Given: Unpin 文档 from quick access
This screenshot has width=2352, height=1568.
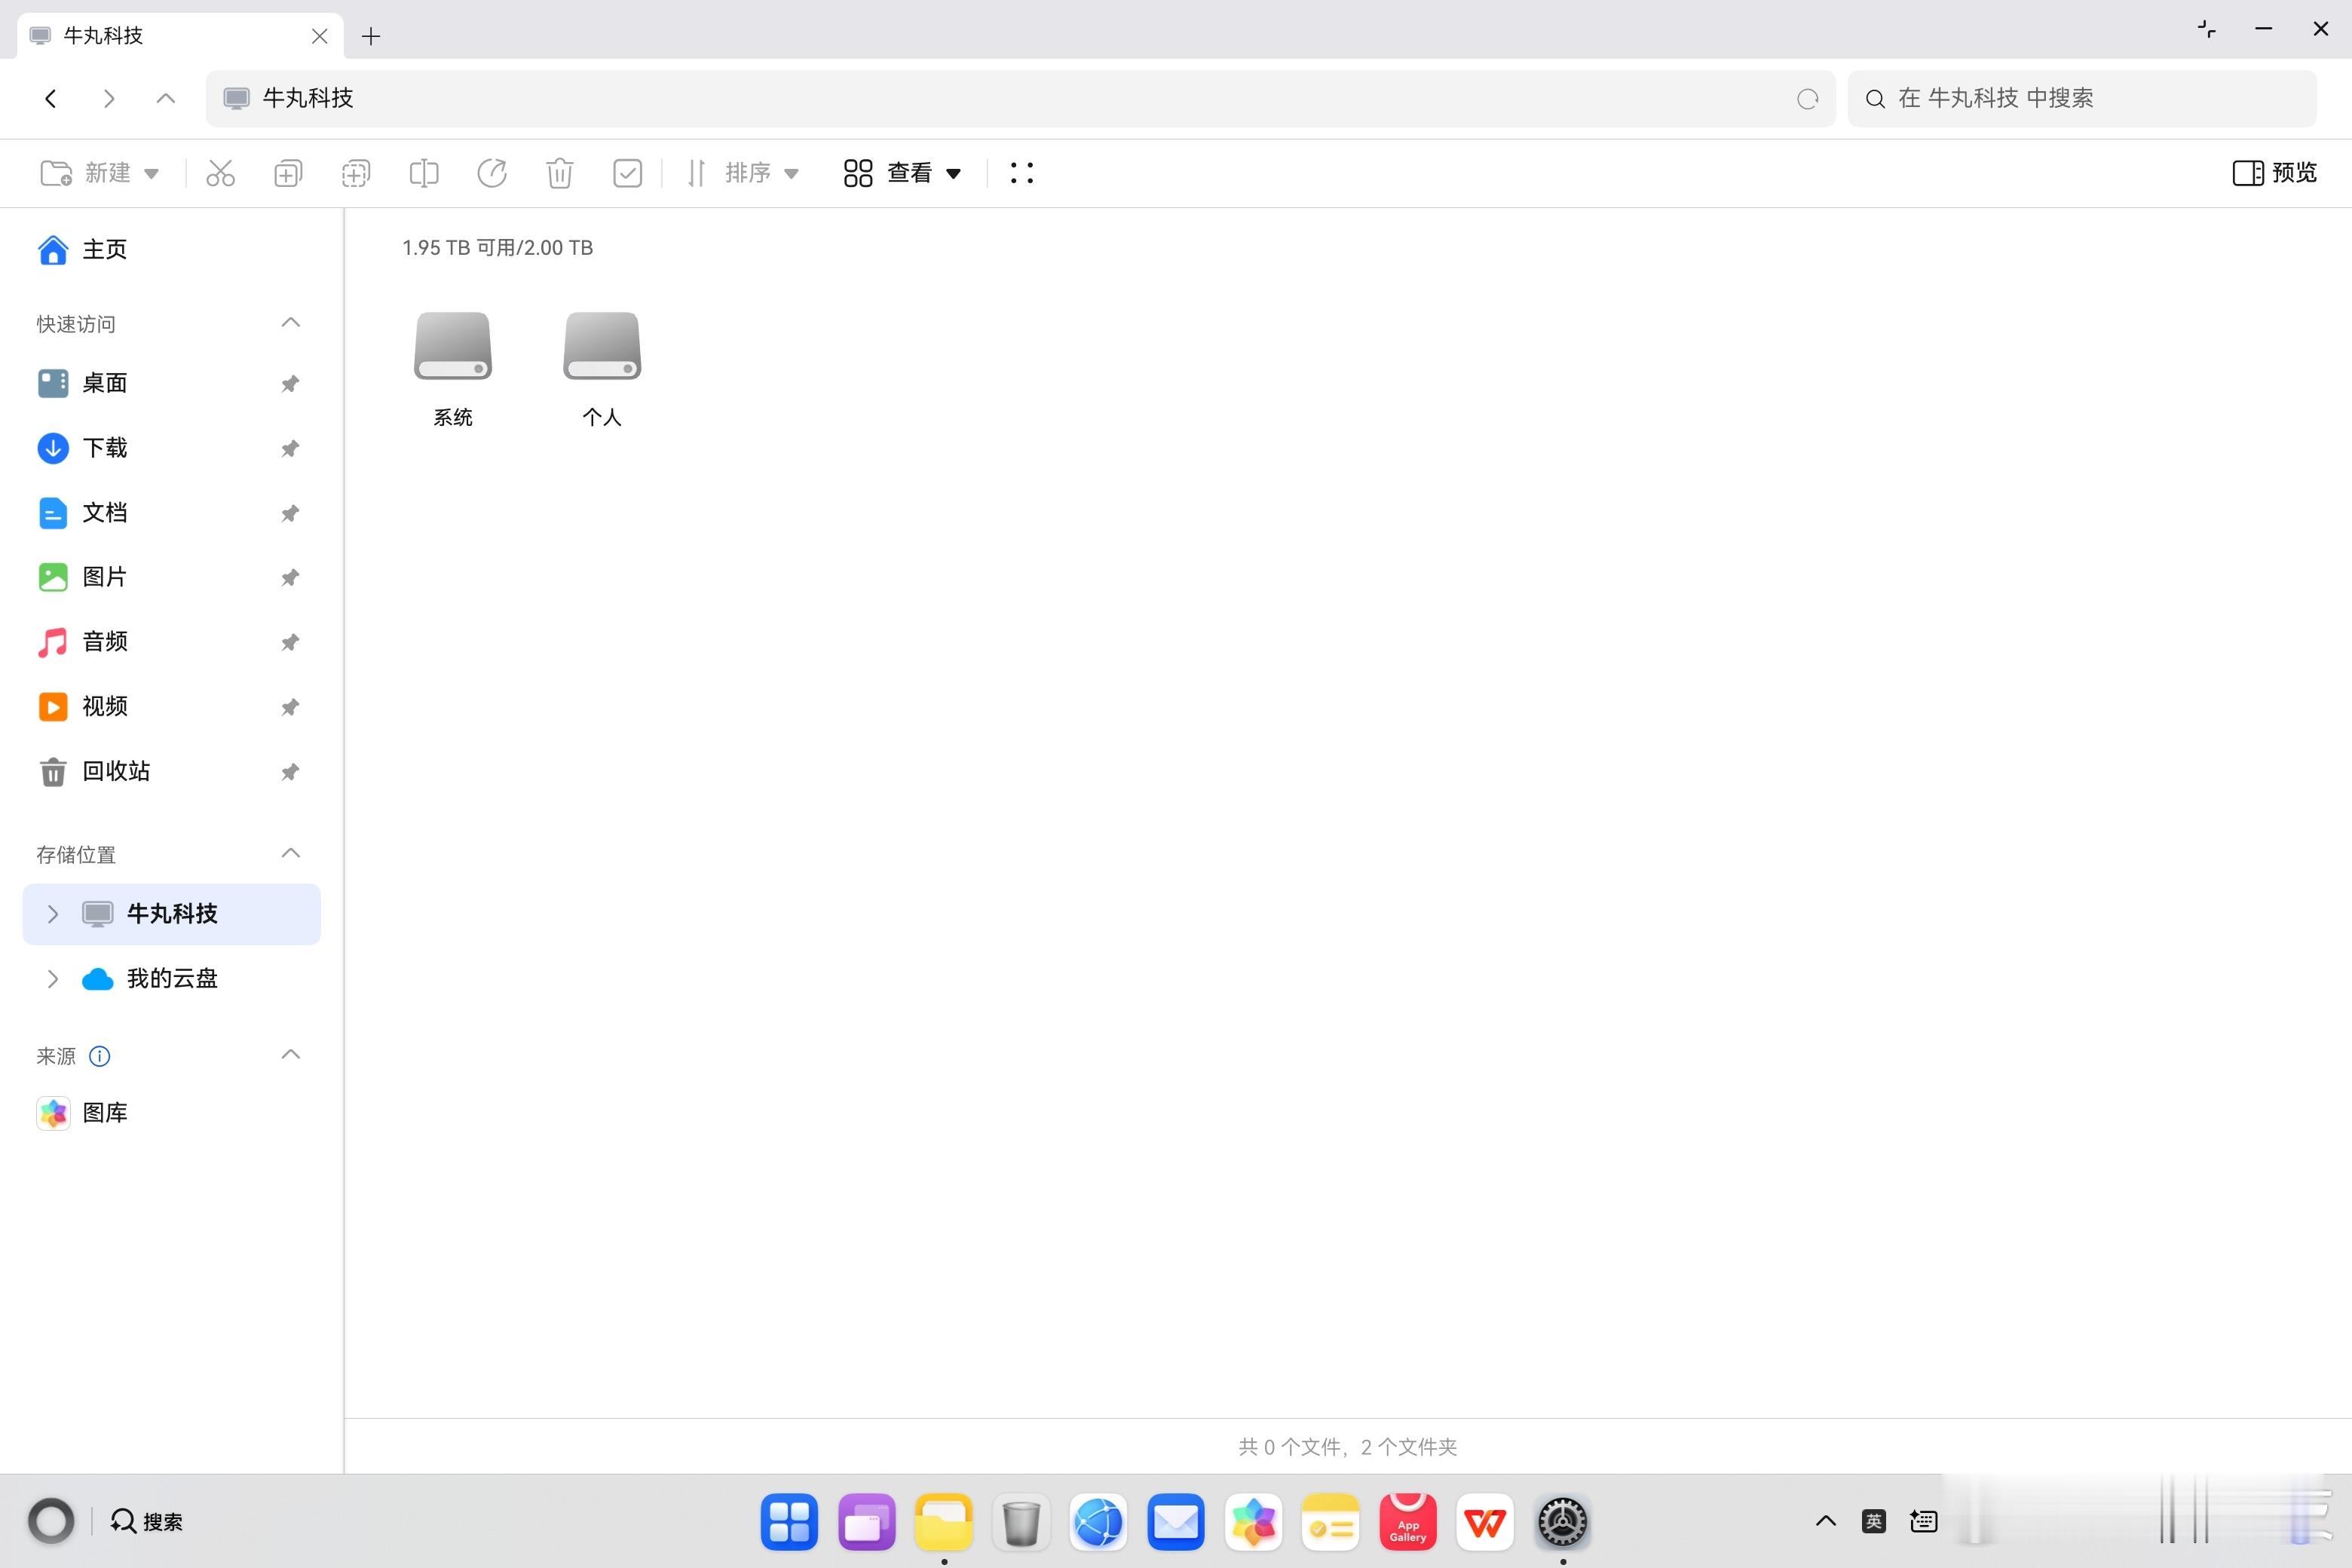Looking at the screenshot, I should click(x=290, y=514).
